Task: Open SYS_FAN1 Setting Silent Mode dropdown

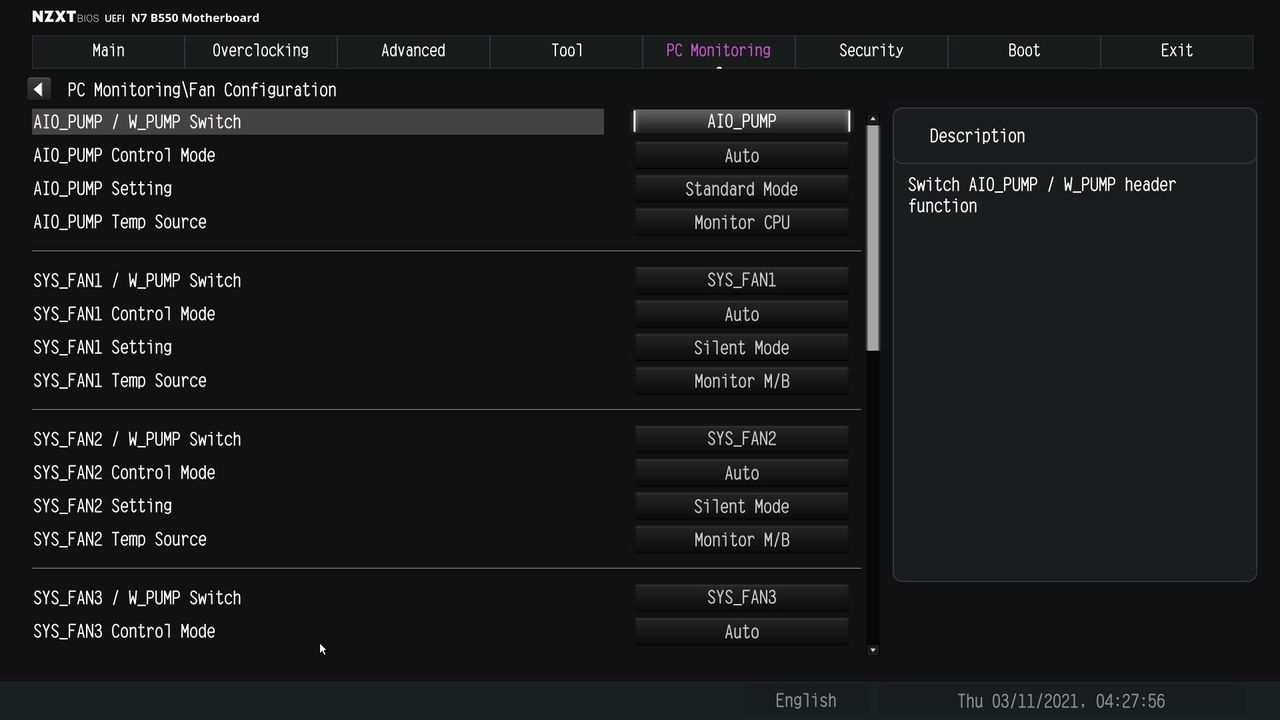Action: [x=742, y=348]
